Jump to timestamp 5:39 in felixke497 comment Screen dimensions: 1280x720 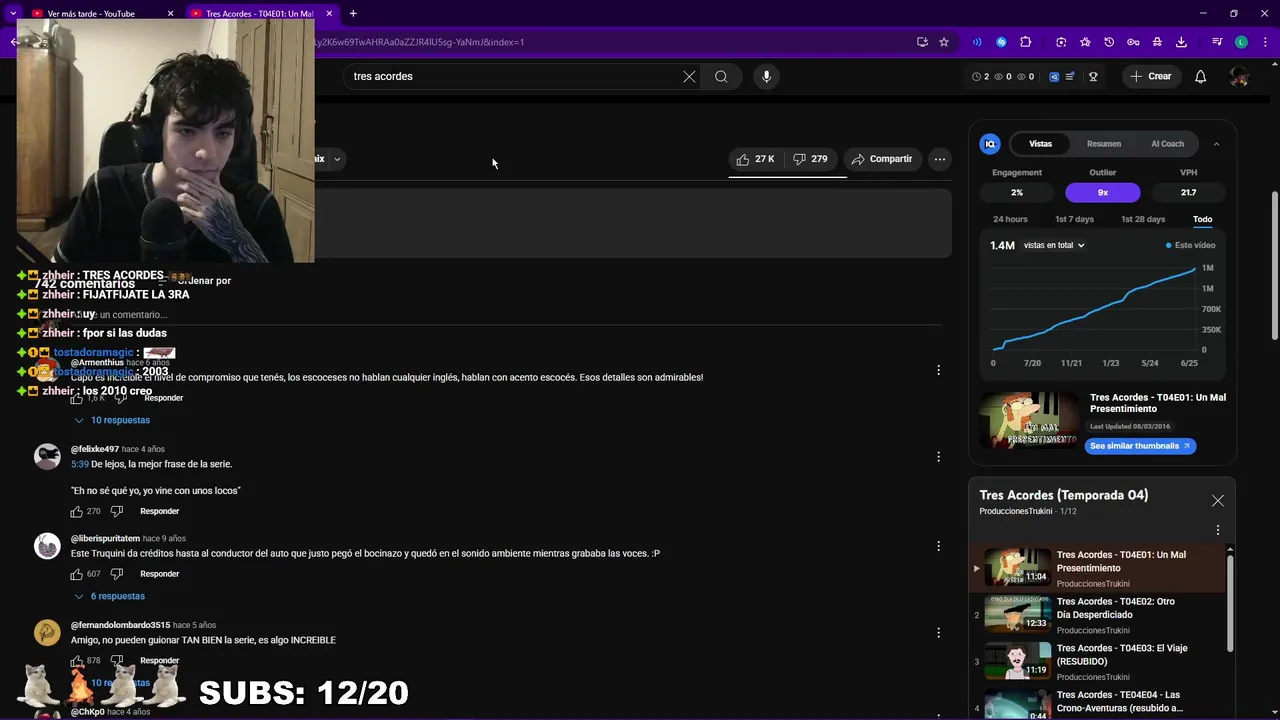tap(80, 464)
